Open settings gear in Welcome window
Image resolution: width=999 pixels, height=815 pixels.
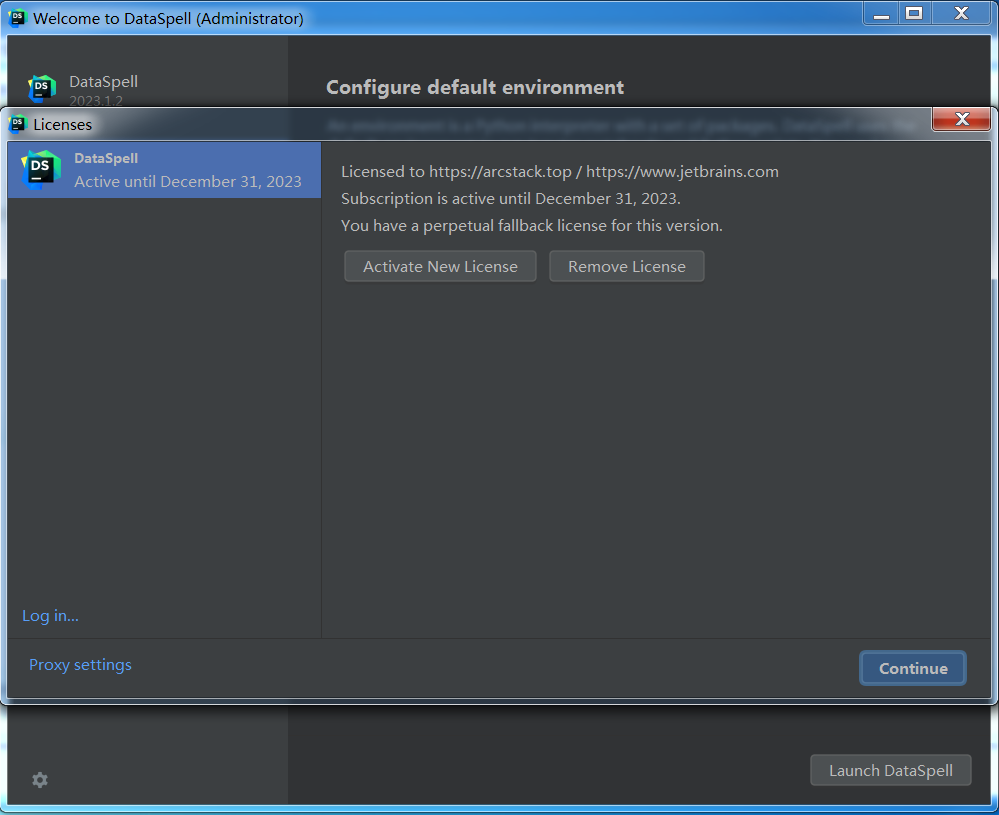click(x=40, y=780)
